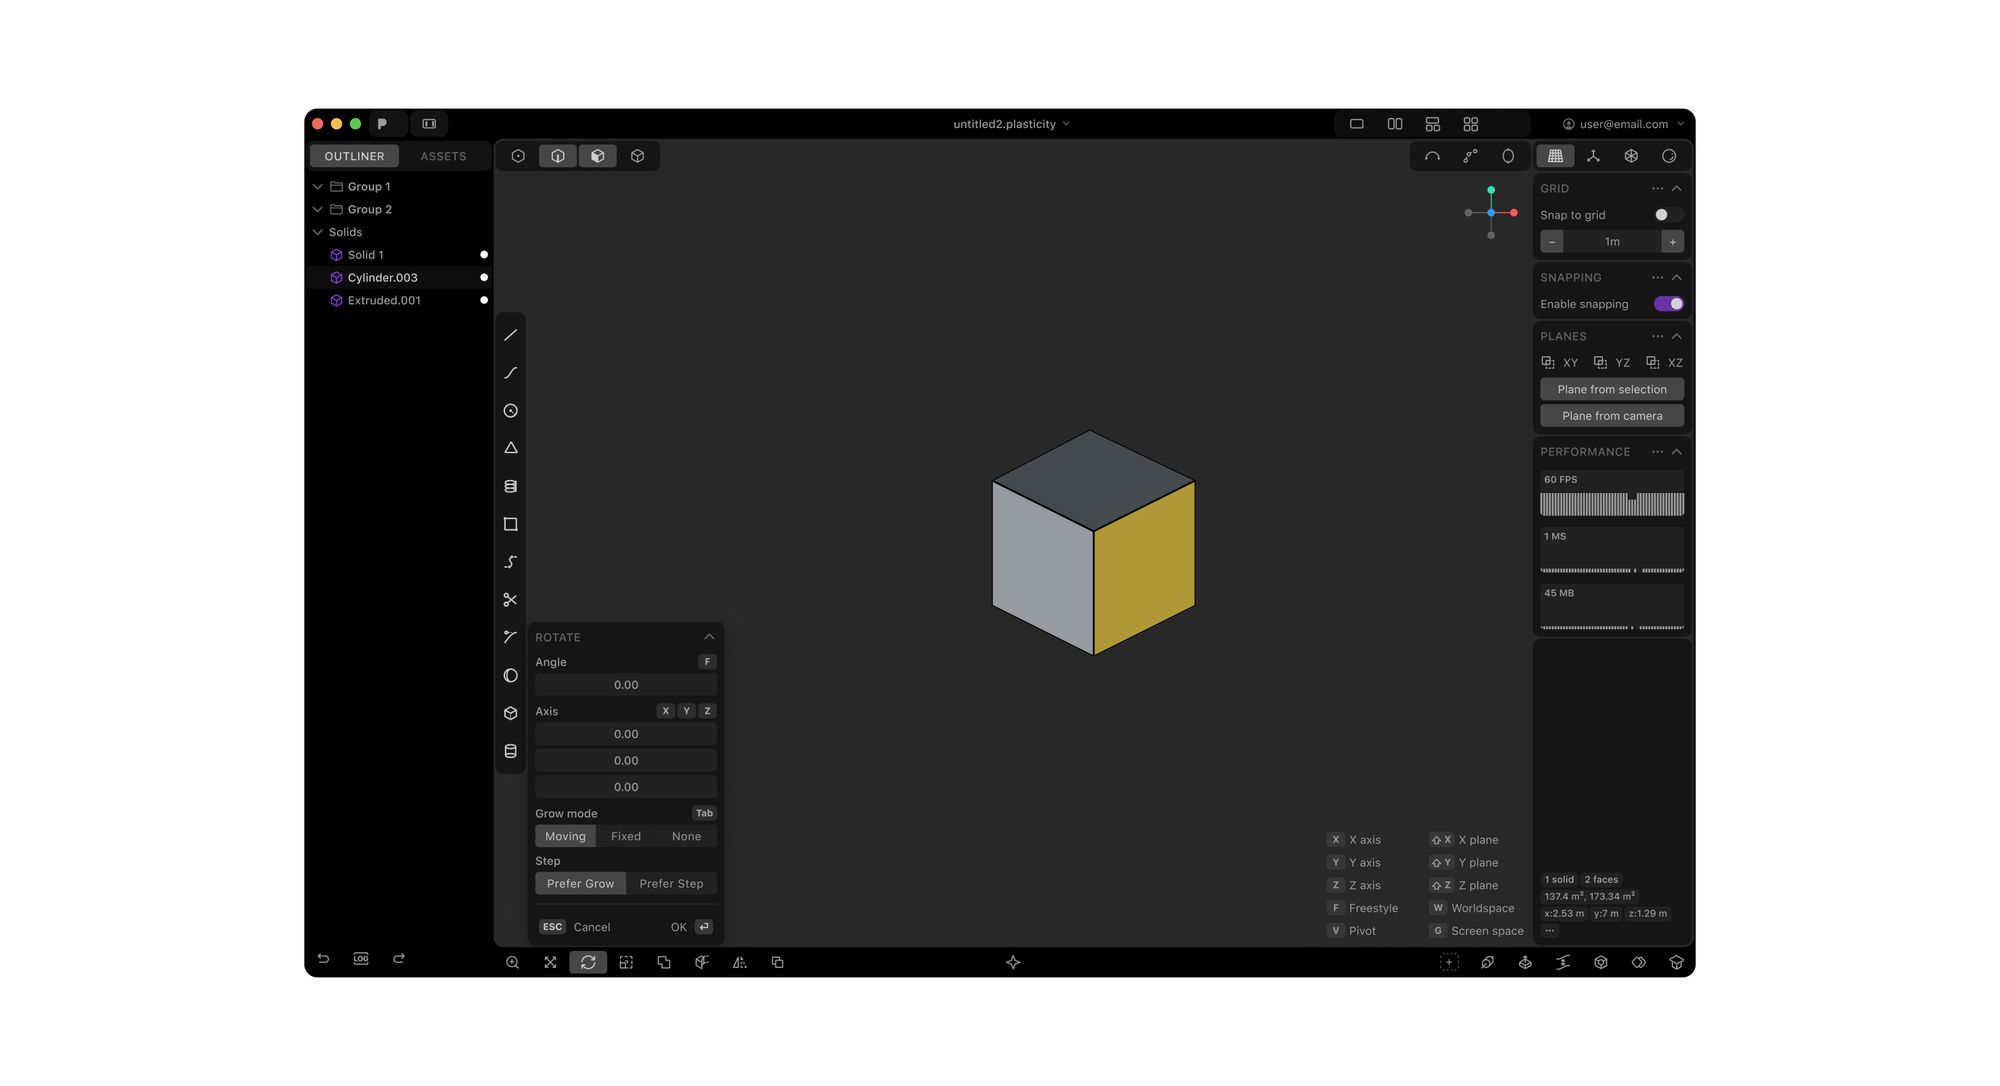
Task: Click the Mirror command icon in the bottom bar
Action: (x=739, y=962)
